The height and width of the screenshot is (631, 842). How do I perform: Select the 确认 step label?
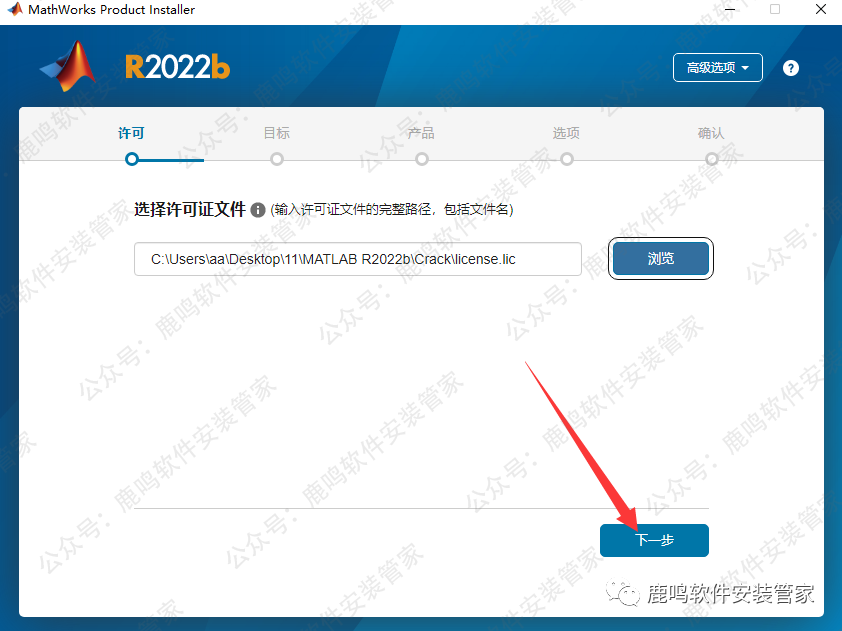click(x=712, y=133)
